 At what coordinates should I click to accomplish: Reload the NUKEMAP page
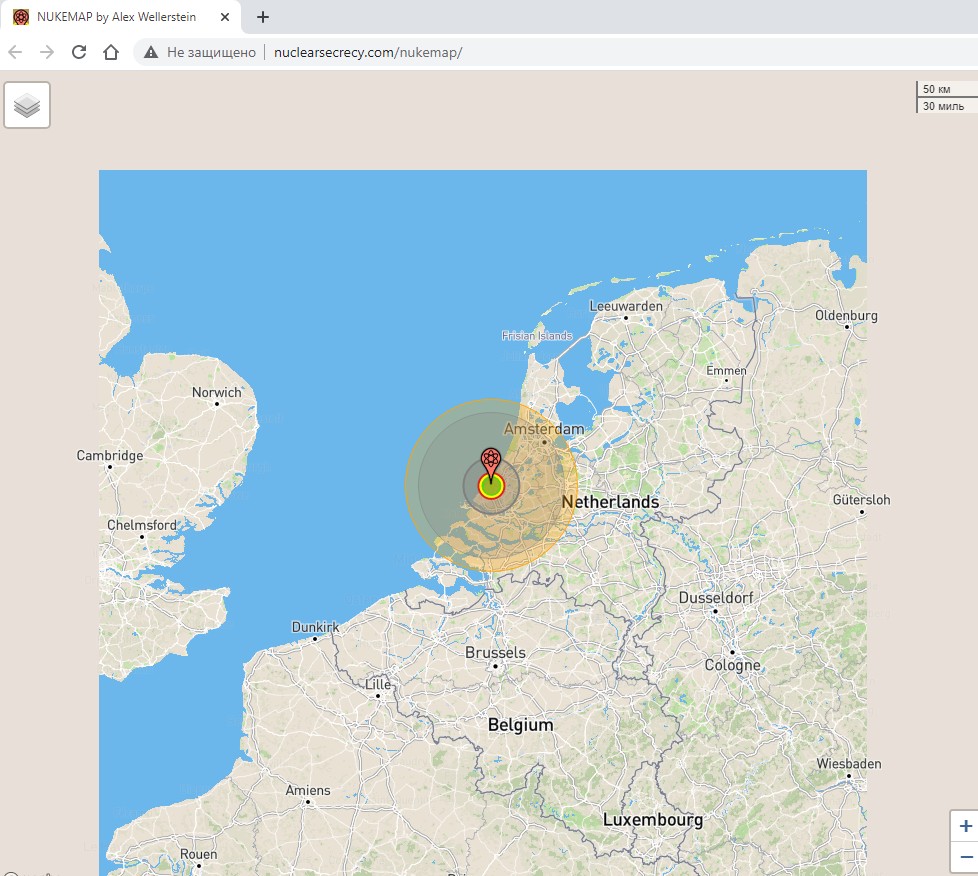[x=79, y=52]
